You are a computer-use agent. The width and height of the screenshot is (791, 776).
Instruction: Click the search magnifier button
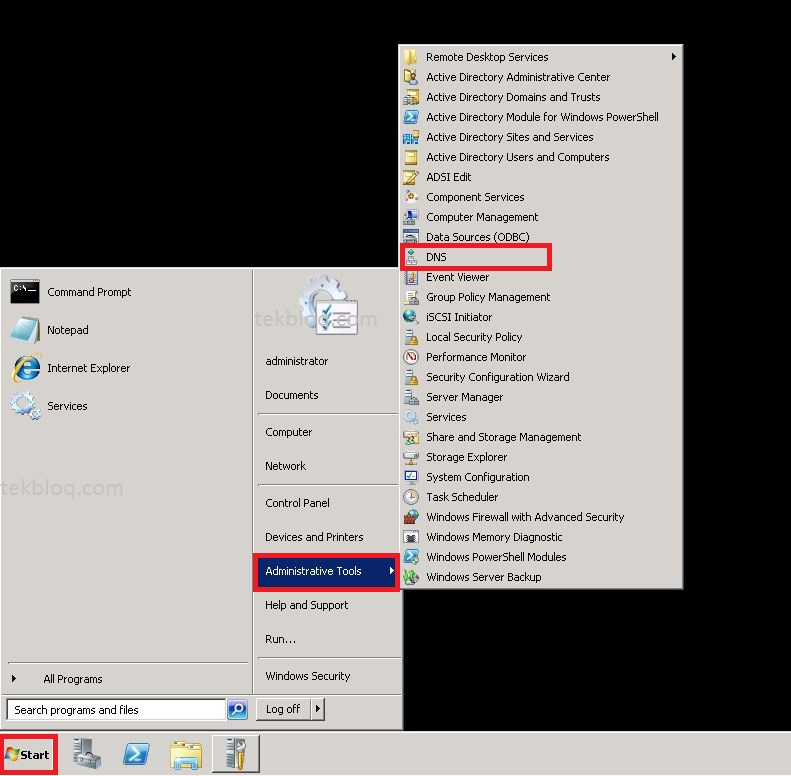click(x=238, y=709)
